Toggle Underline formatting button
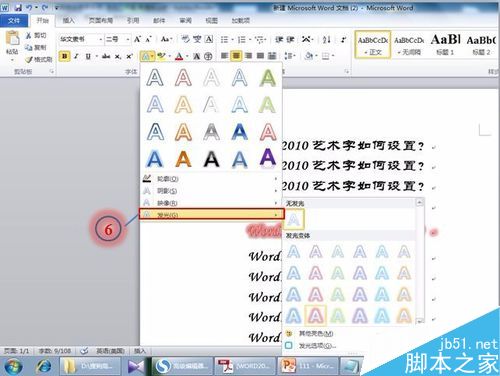 click(88, 56)
